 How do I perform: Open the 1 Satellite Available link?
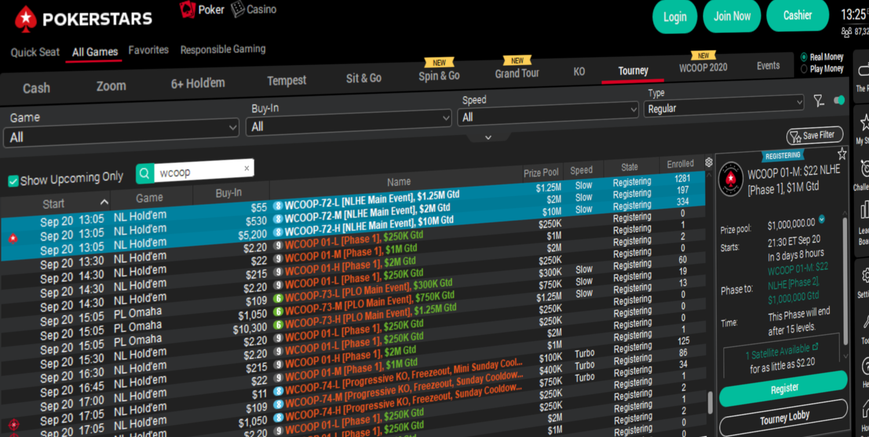781,351
